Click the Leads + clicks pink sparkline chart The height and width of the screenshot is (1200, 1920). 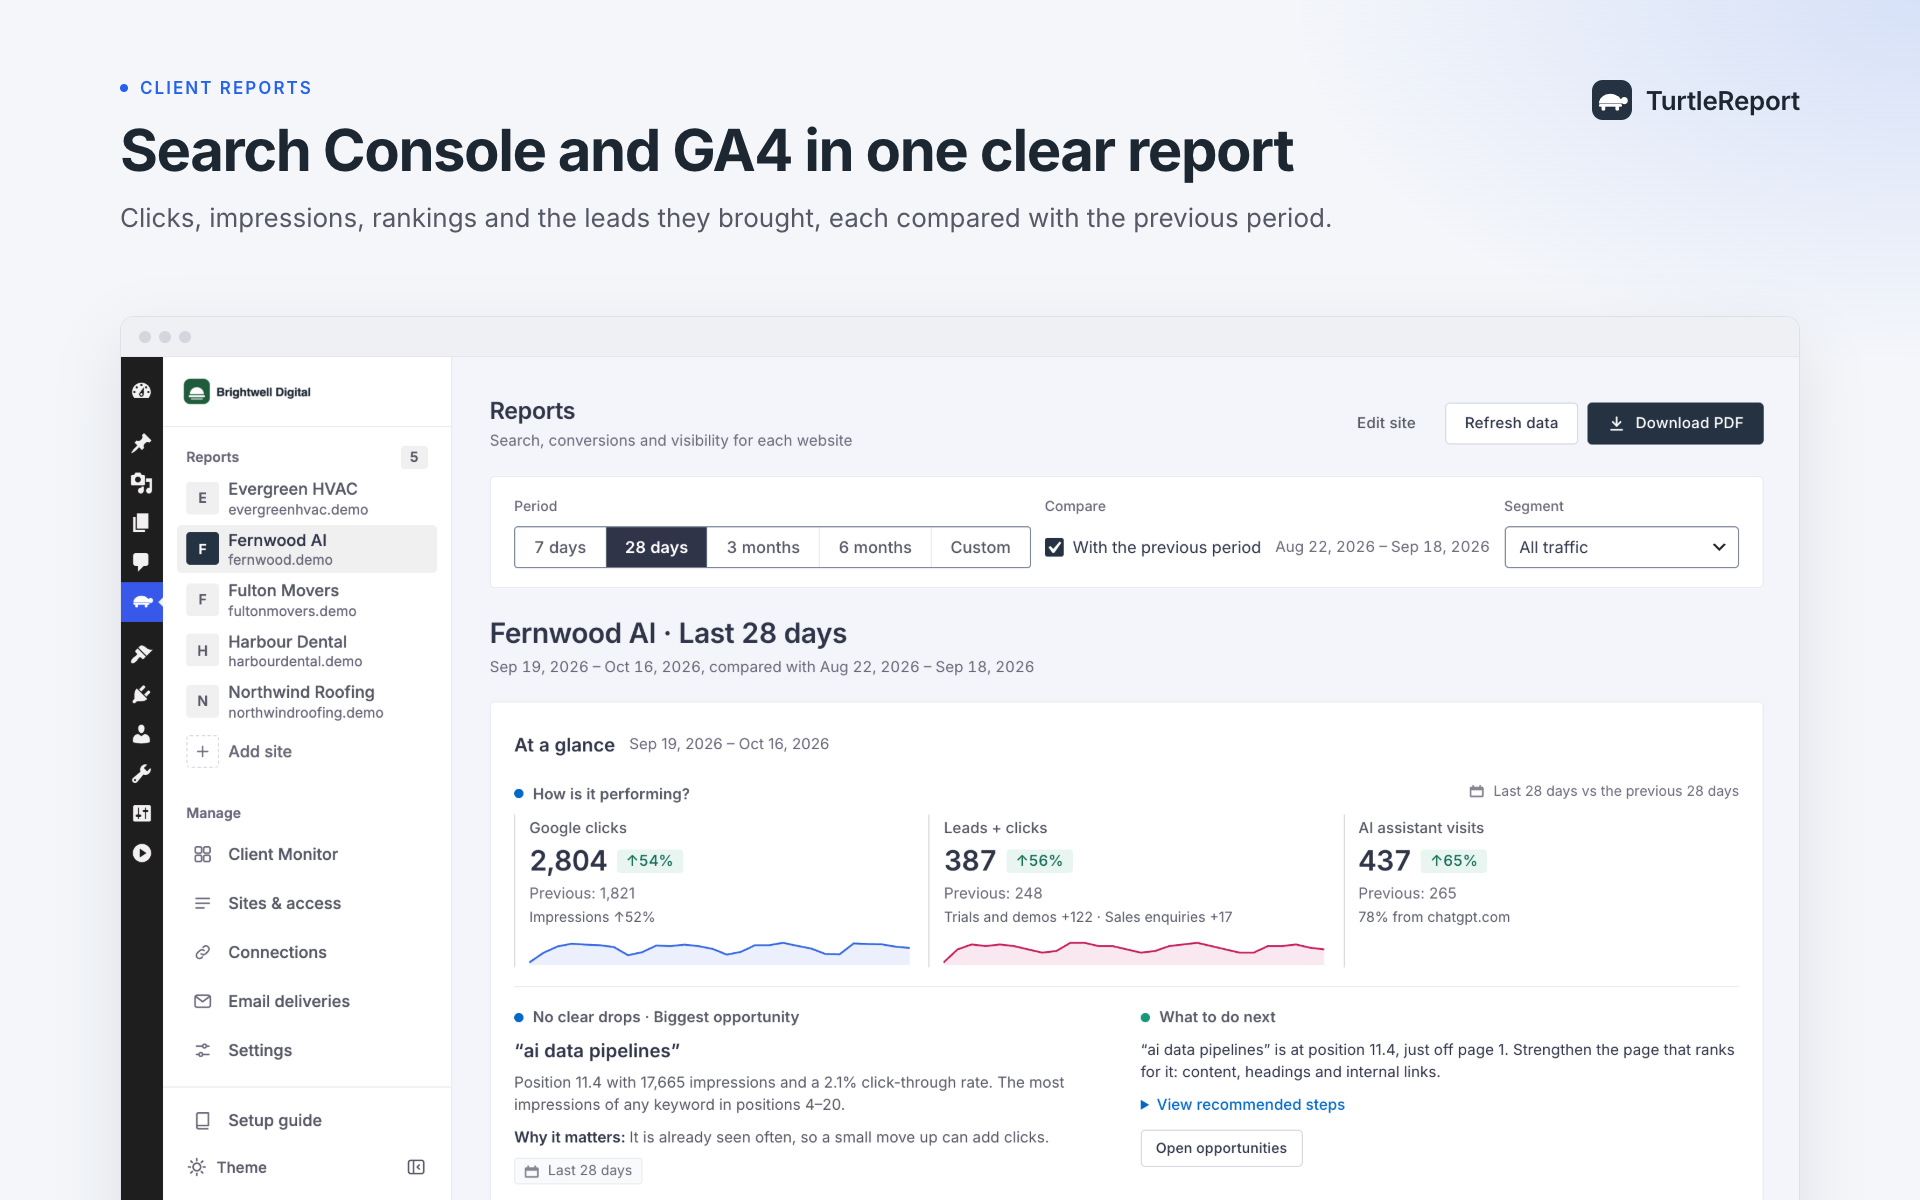(1134, 951)
